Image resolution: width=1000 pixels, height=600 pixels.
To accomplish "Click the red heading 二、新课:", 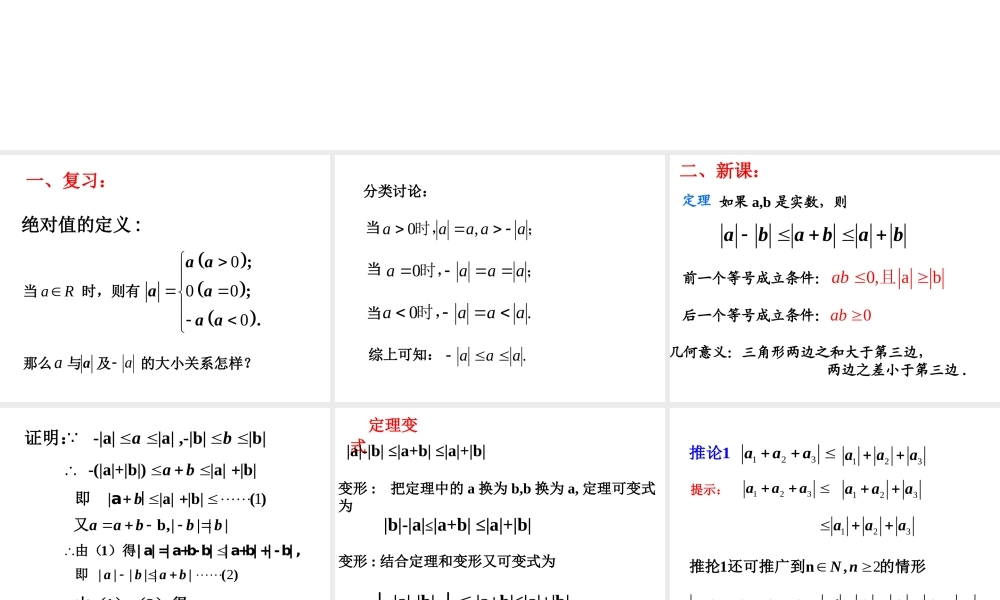I will click(x=719, y=171).
